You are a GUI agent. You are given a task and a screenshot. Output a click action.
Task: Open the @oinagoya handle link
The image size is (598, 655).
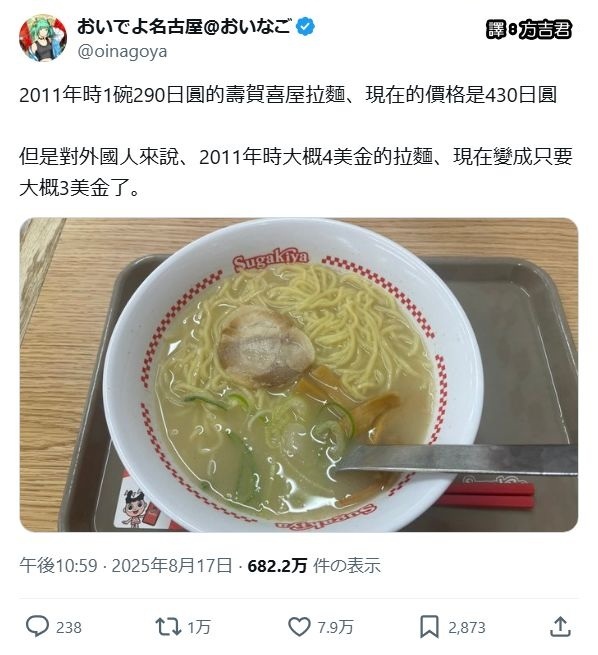(x=122, y=52)
